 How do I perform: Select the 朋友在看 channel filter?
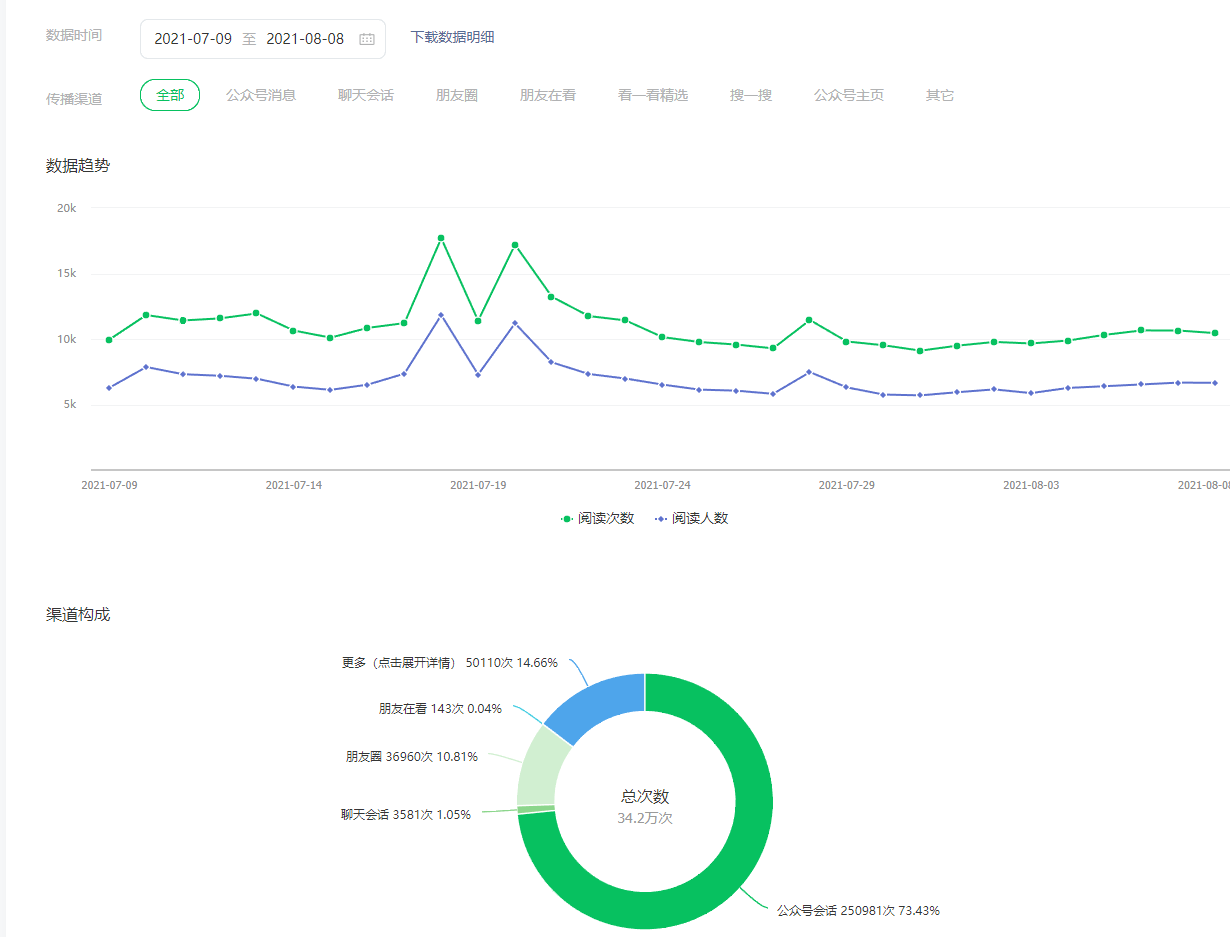(547, 95)
